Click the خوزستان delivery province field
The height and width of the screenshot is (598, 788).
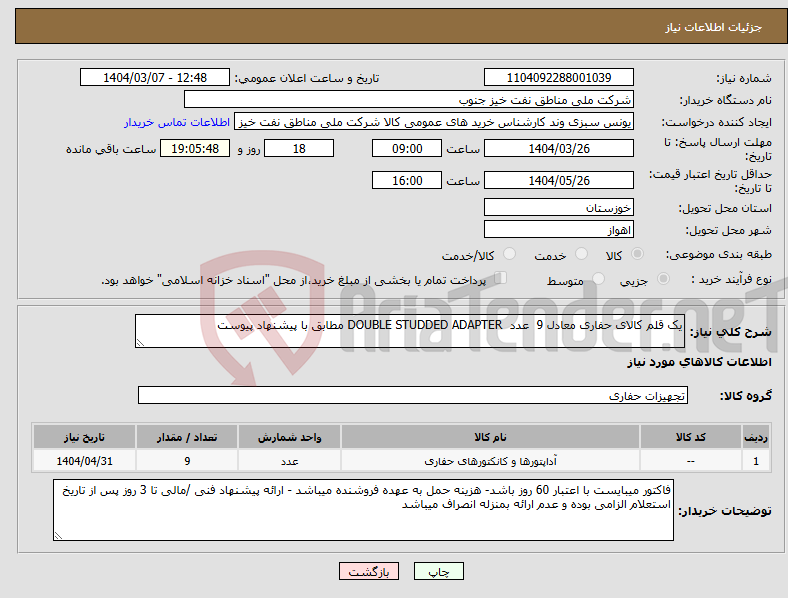(x=558, y=207)
